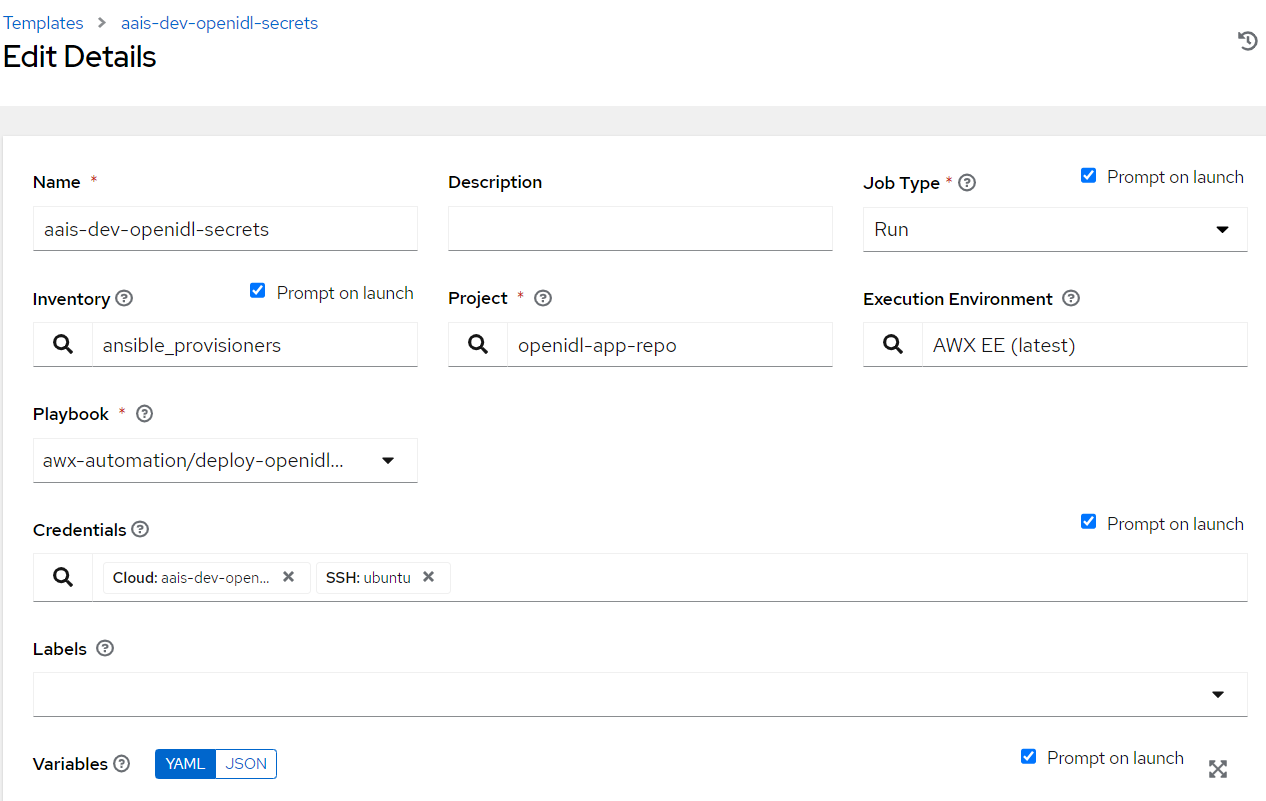The image size is (1266, 801).
Task: Focus the Description input field
Action: pos(640,229)
